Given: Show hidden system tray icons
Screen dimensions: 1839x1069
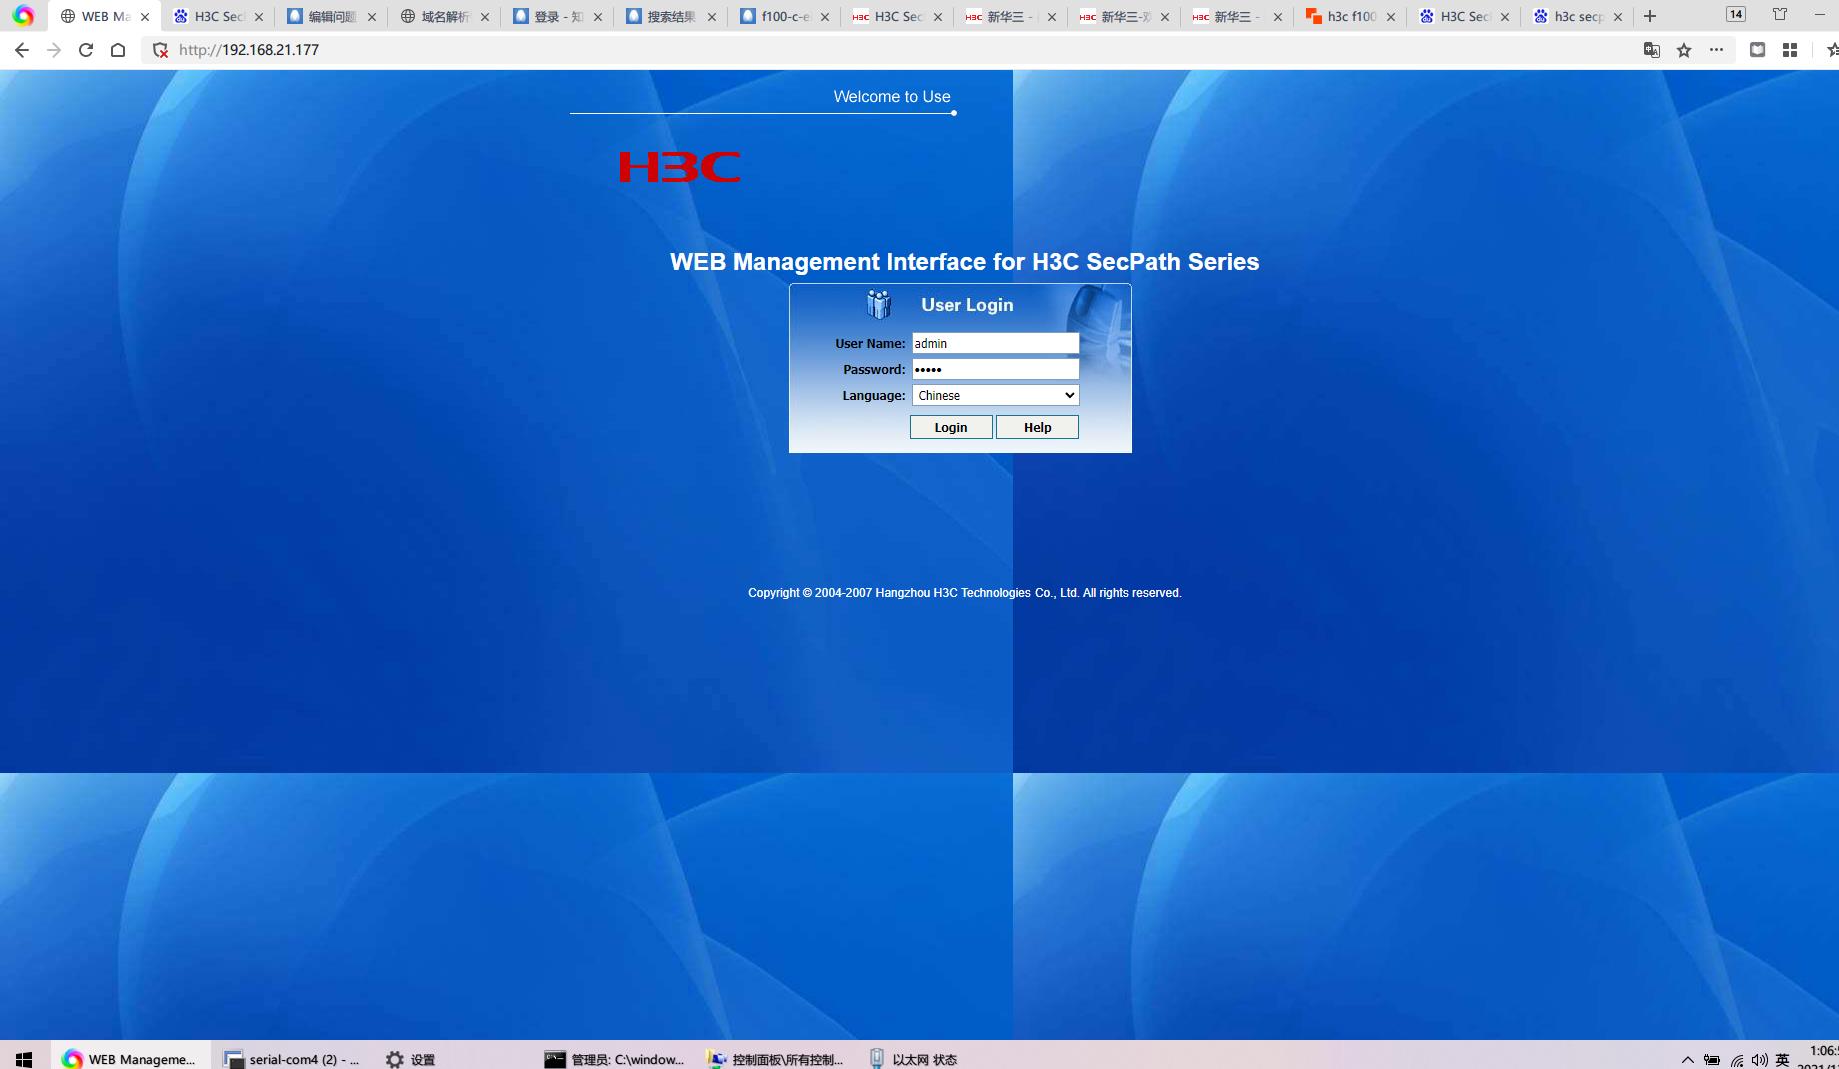Looking at the screenshot, I should click(1688, 1060).
